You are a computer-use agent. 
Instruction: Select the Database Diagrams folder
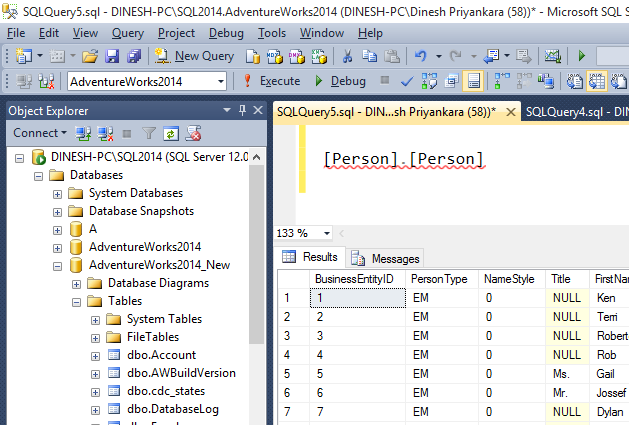pyautogui.click(x=158, y=283)
